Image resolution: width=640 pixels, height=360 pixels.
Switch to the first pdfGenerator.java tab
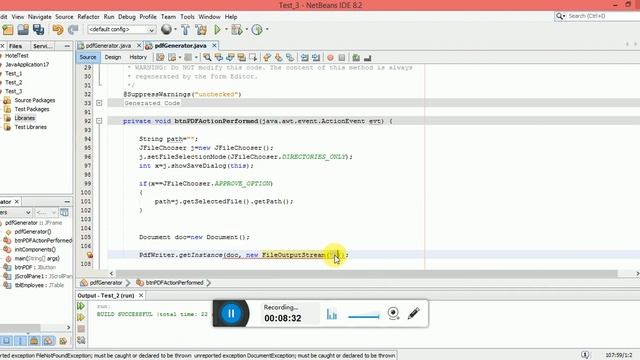tap(108, 46)
